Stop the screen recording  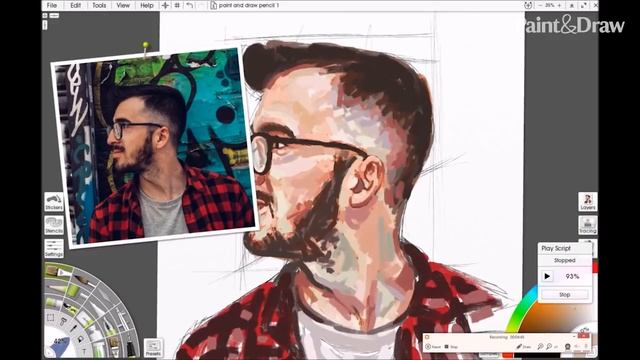tap(451, 347)
